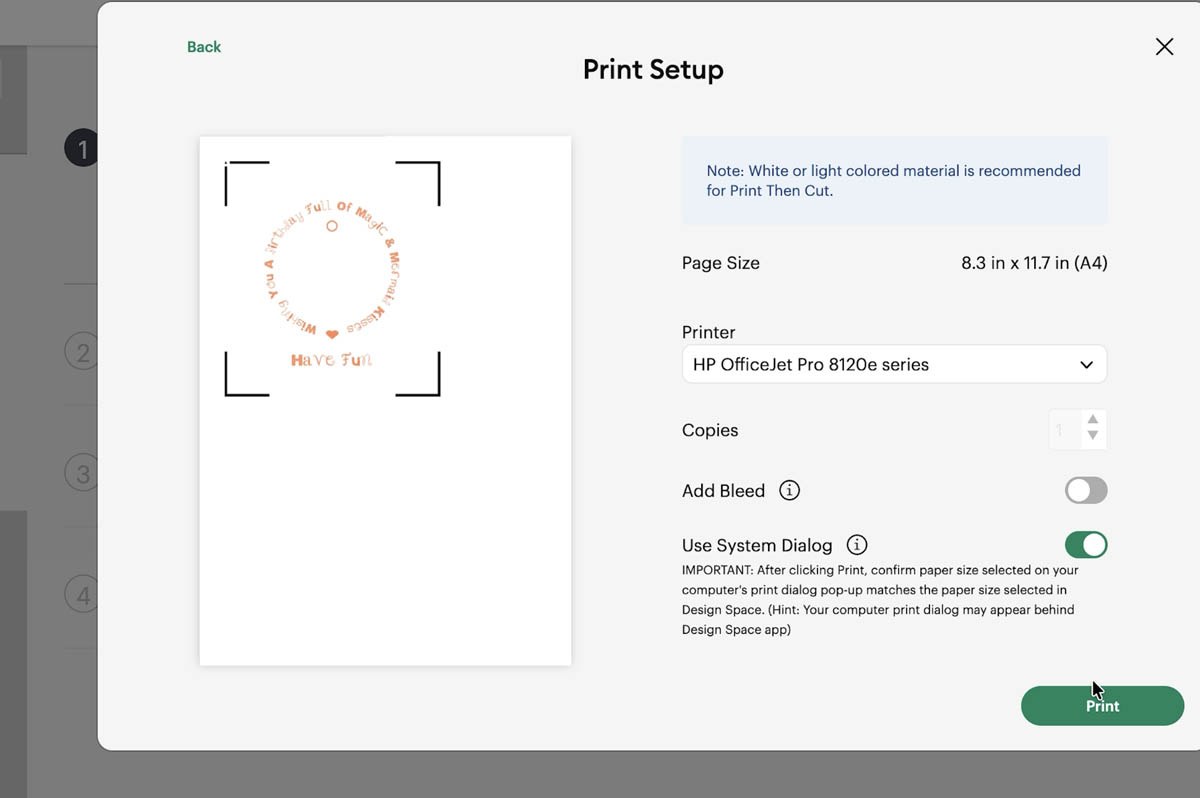
Task: Go back using the Back link
Action: (204, 47)
